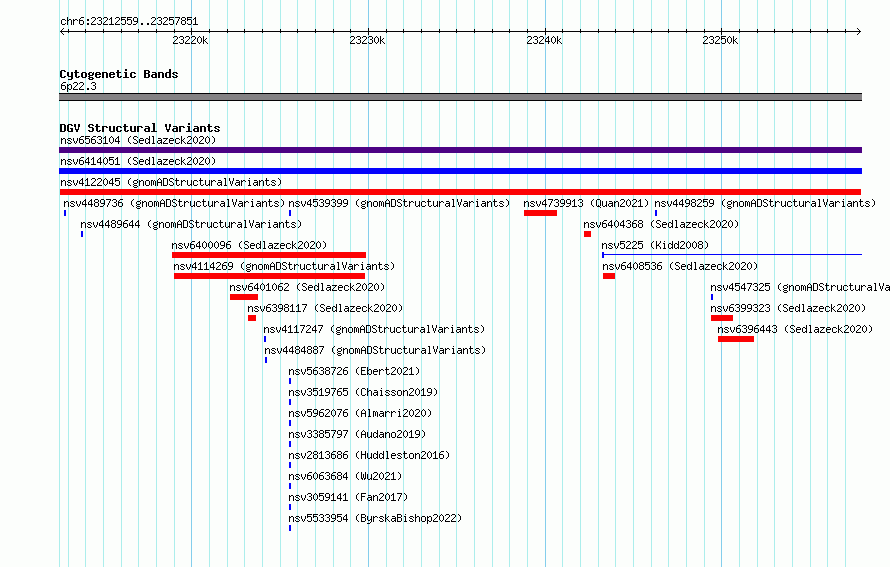890x567 pixels.
Task: Click the nsv3519765 (Chaisson2019) label
Action: pyautogui.click(x=363, y=392)
